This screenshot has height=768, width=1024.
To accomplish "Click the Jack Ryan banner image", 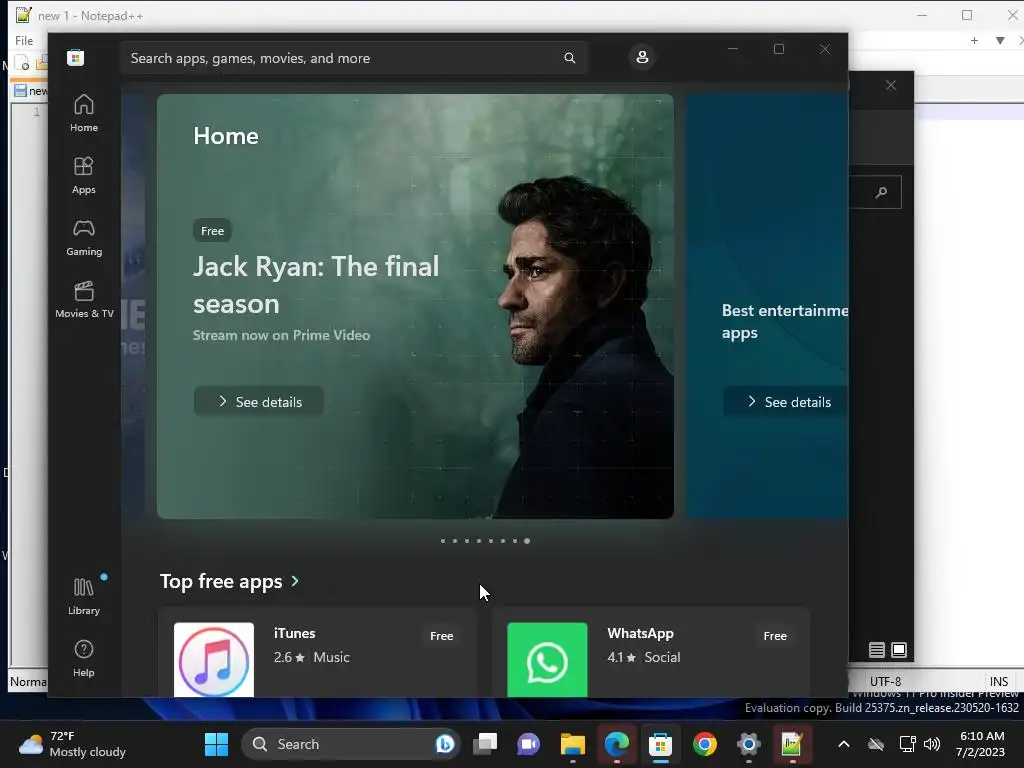I will click(415, 306).
